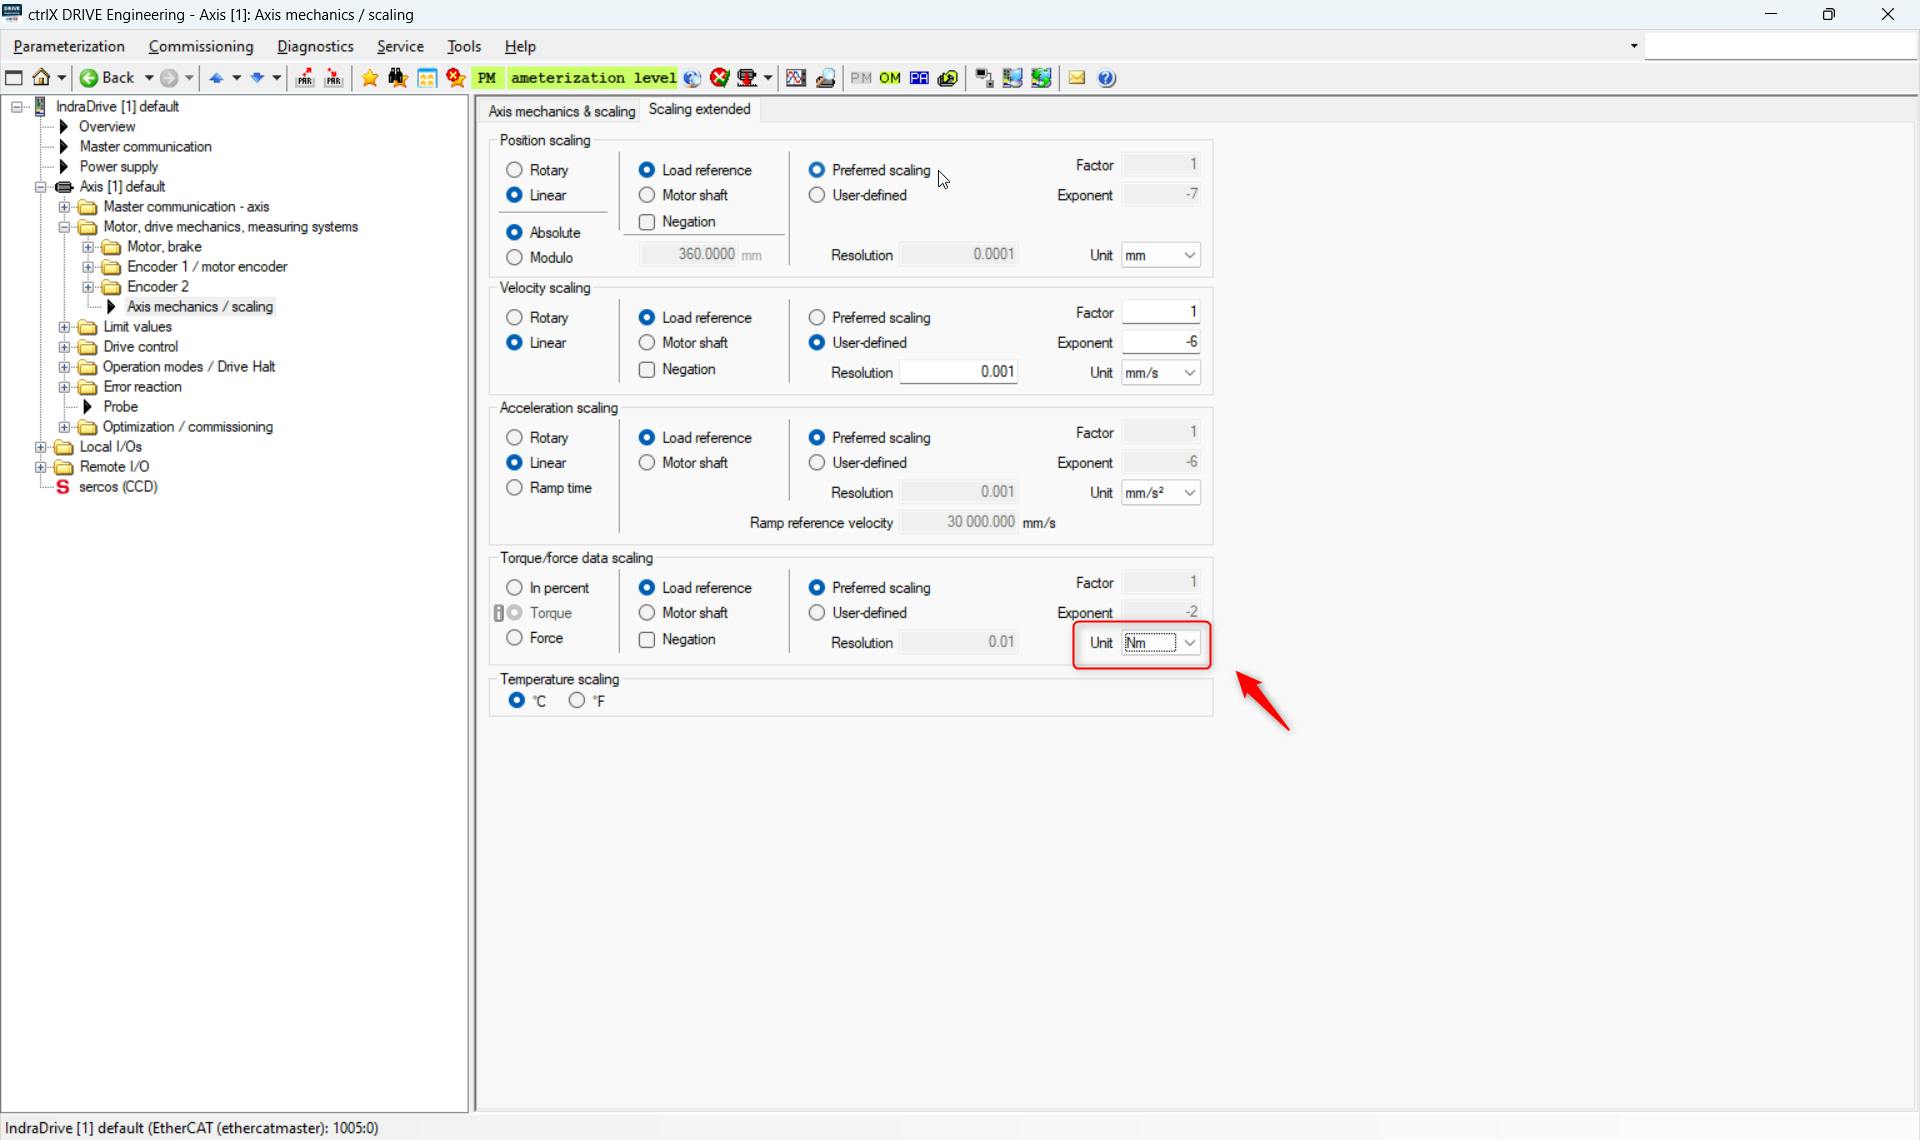Open the Probe tree item

click(x=120, y=407)
